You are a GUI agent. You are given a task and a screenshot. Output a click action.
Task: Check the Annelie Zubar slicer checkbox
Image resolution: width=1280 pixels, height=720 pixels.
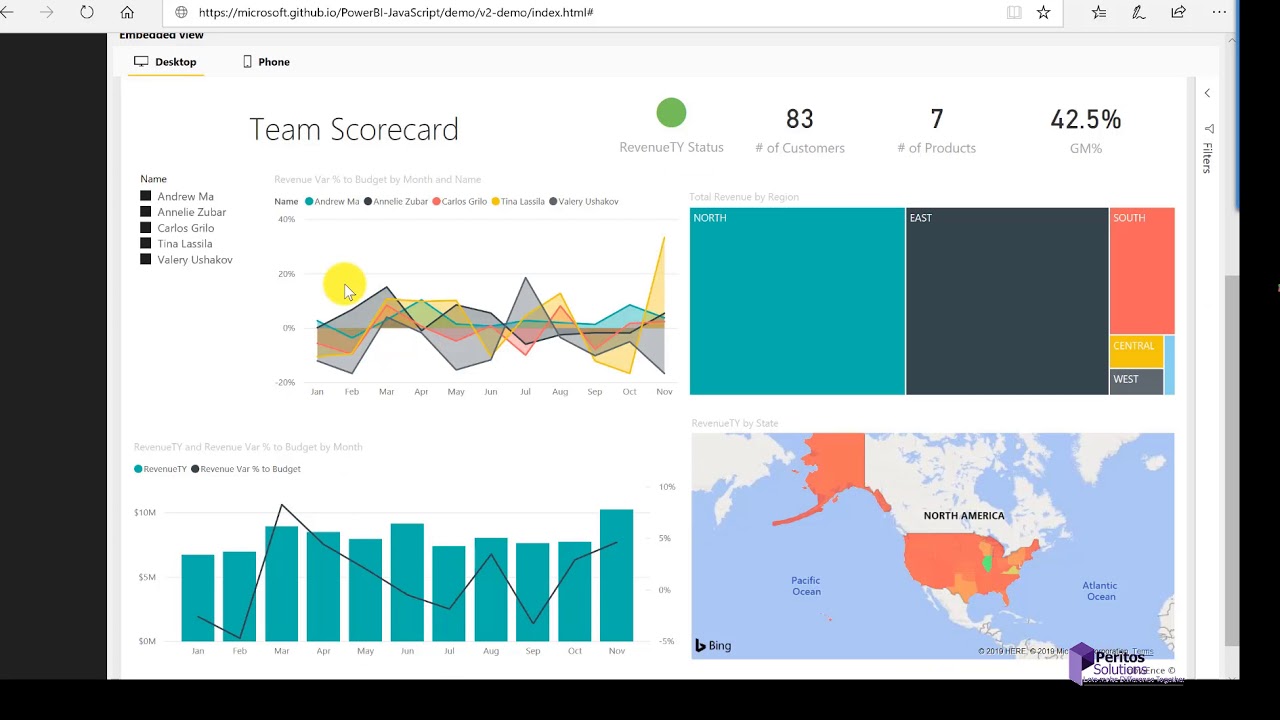click(146, 212)
